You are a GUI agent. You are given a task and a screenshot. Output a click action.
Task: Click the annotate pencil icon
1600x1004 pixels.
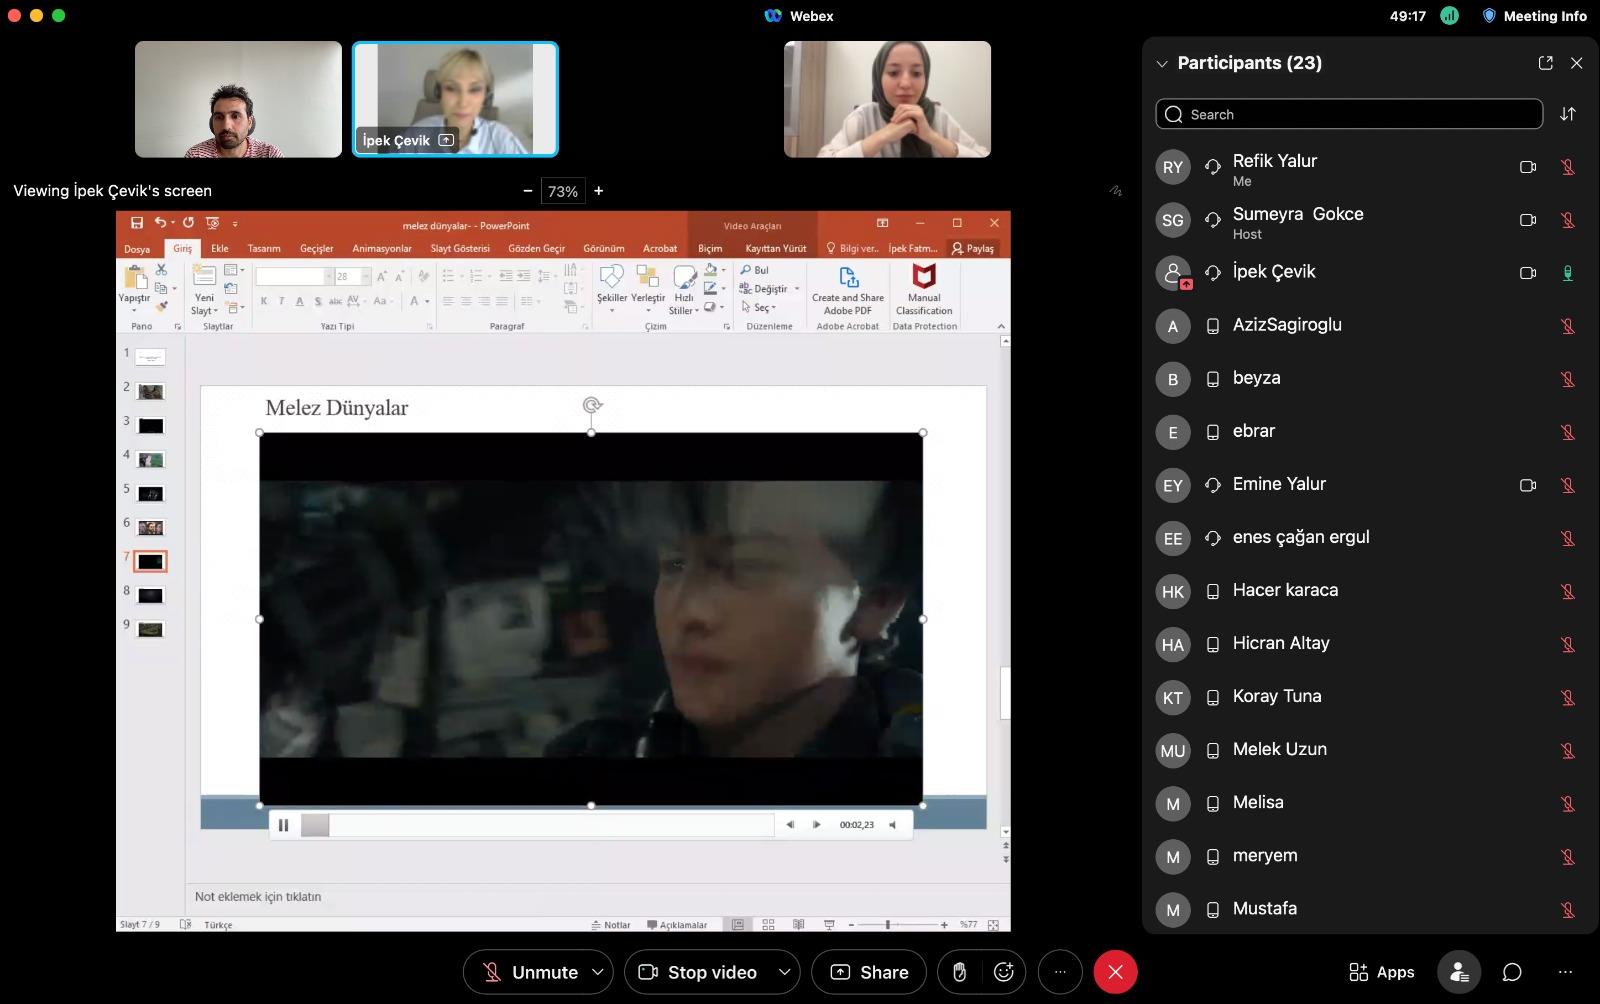pyautogui.click(x=1116, y=191)
